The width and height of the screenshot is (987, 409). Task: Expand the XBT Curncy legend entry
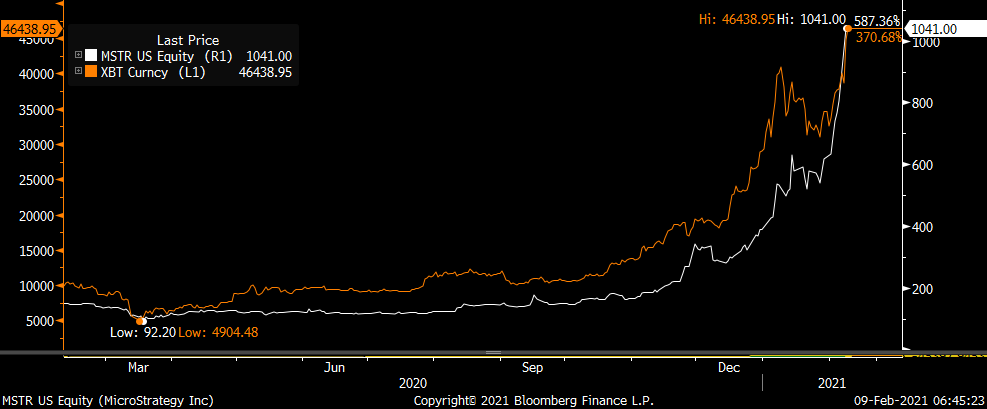pos(79,72)
